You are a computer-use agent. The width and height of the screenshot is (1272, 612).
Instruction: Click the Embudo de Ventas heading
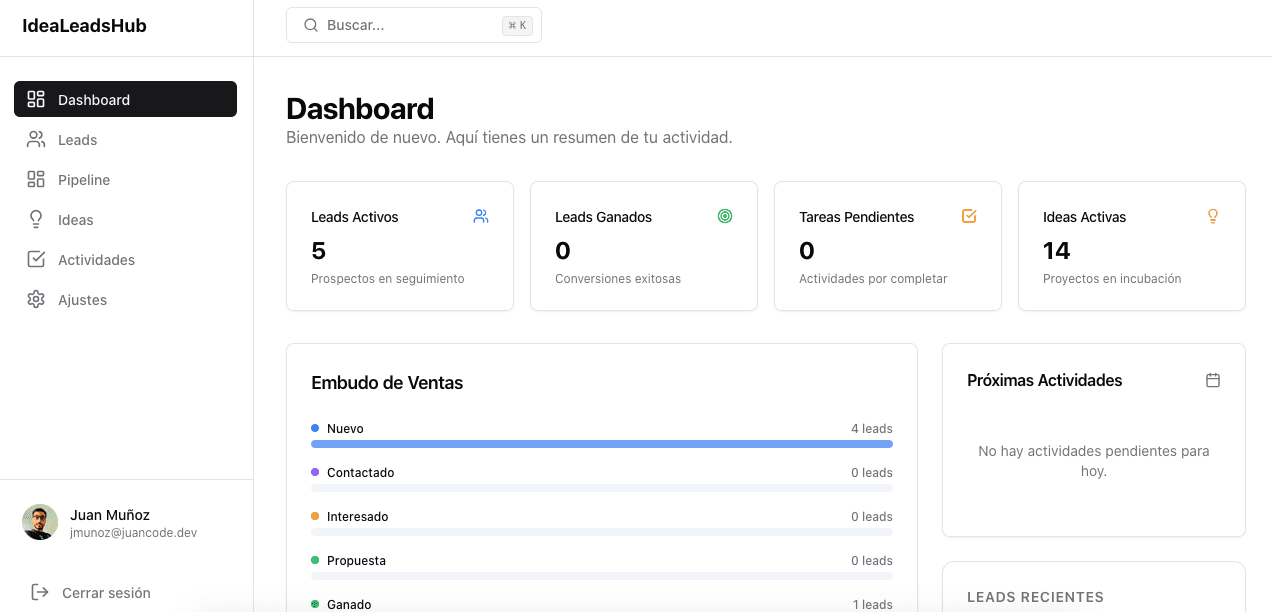387,382
